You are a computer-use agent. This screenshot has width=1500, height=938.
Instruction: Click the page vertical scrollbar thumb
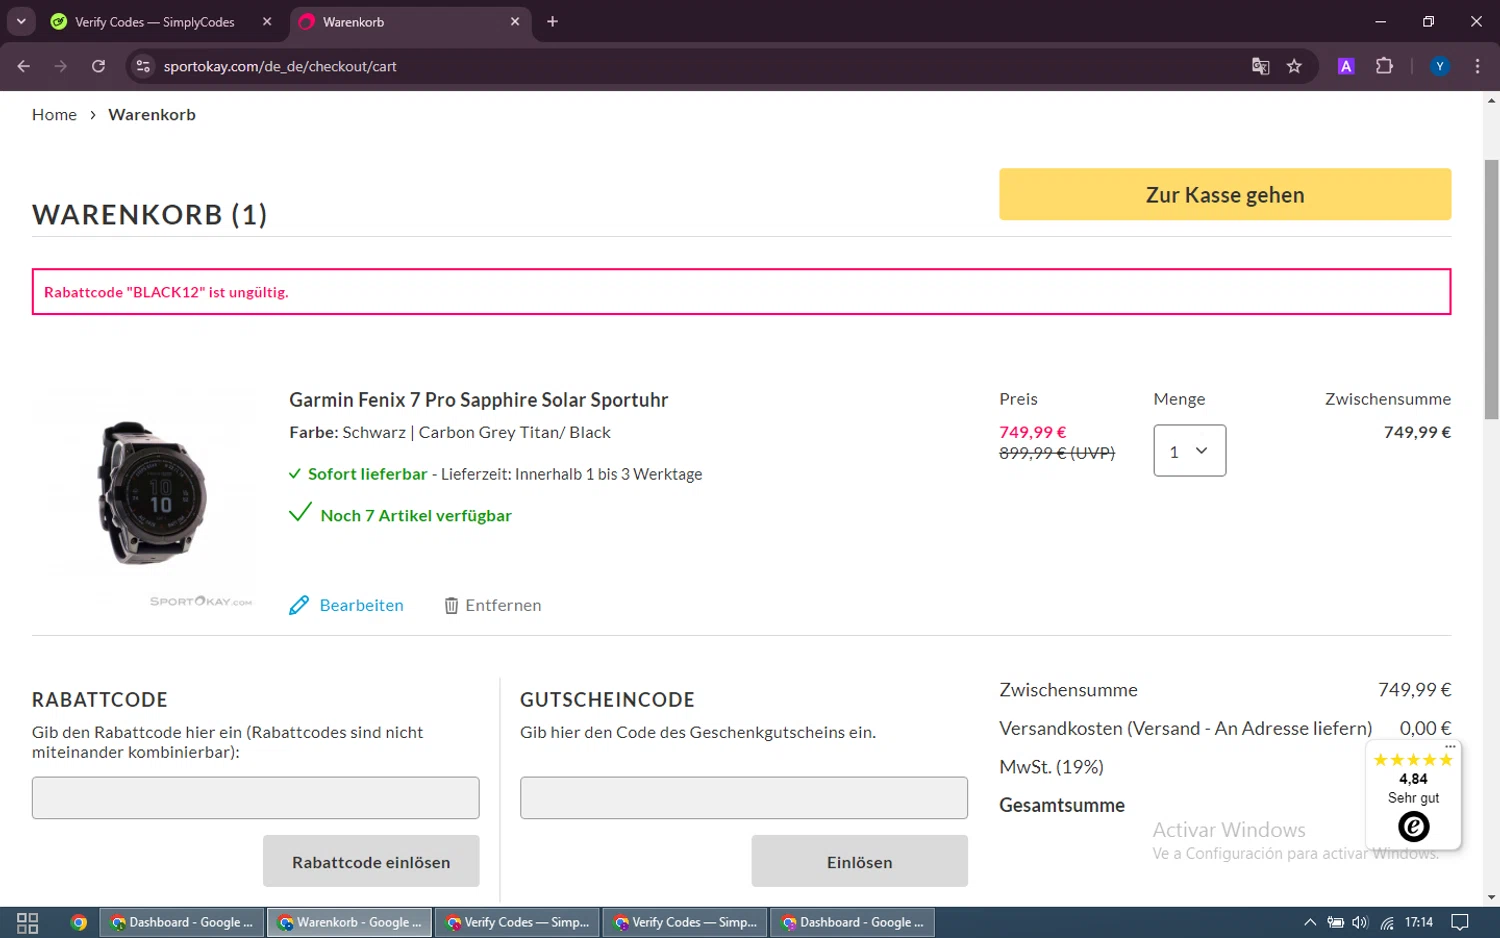(1491, 290)
